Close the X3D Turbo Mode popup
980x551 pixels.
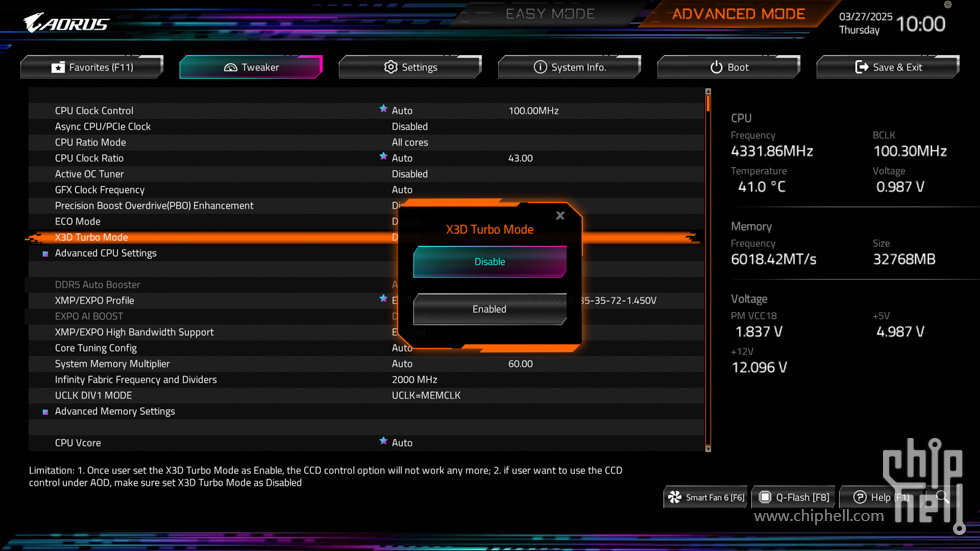coord(560,216)
